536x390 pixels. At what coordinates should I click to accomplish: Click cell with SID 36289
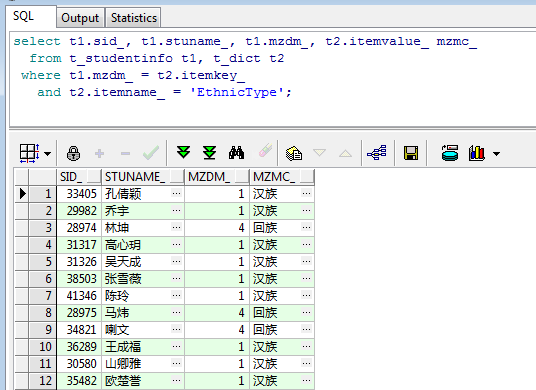[79, 347]
